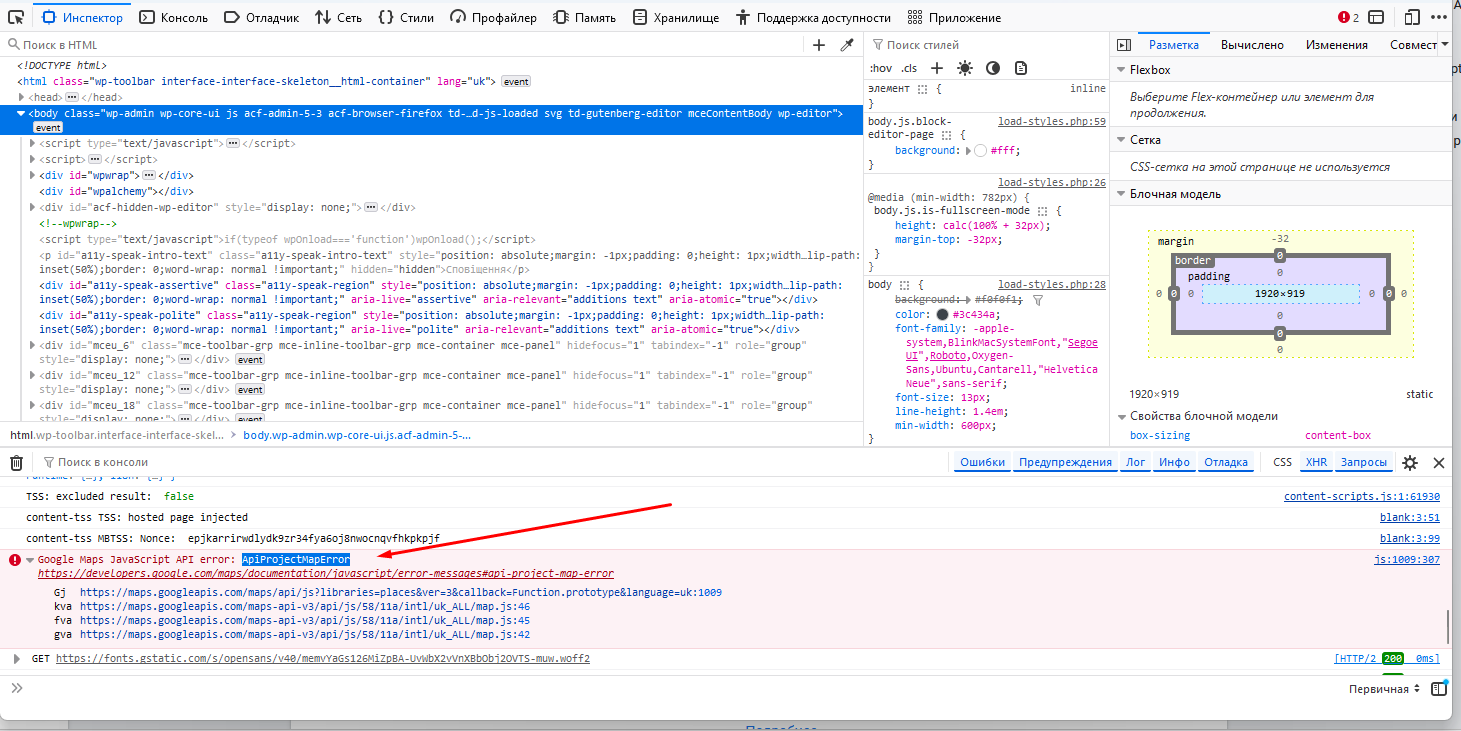Open load-styles.php:59 stylesheet link
The height and width of the screenshot is (731, 1461).
point(1052,122)
